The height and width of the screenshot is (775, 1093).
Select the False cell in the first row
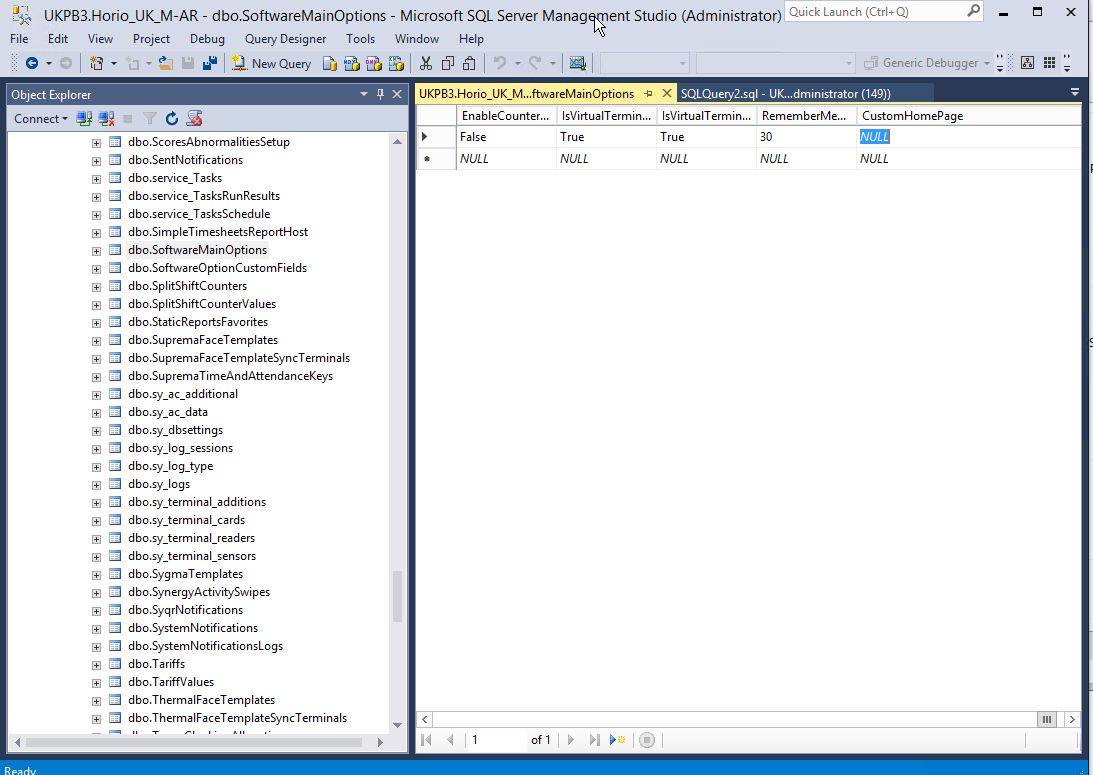pyautogui.click(x=506, y=137)
